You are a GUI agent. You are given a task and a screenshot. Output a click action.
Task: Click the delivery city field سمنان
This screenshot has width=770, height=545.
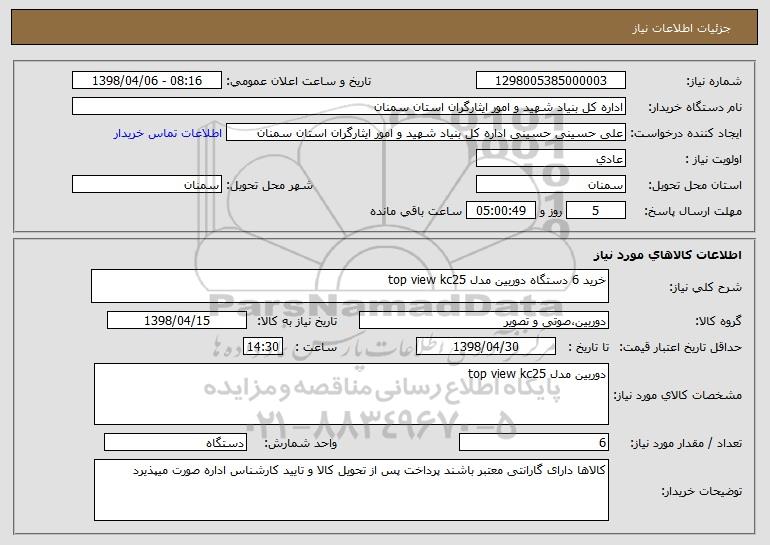click(x=147, y=185)
